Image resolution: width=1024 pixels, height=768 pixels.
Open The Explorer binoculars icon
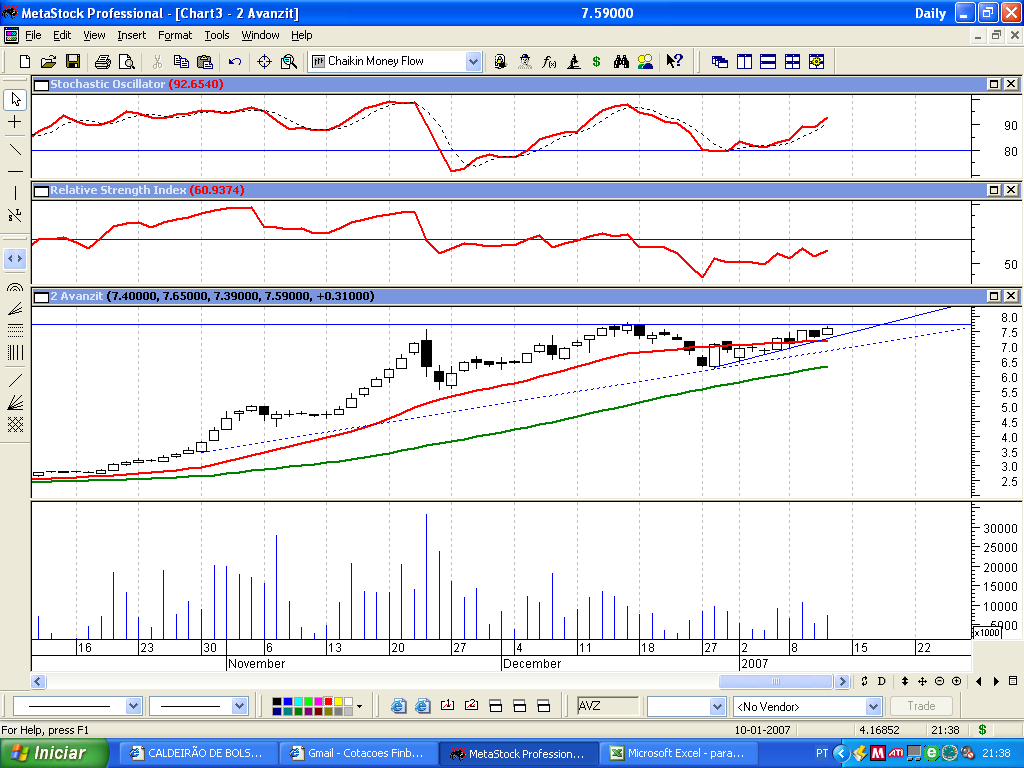pyautogui.click(x=621, y=62)
